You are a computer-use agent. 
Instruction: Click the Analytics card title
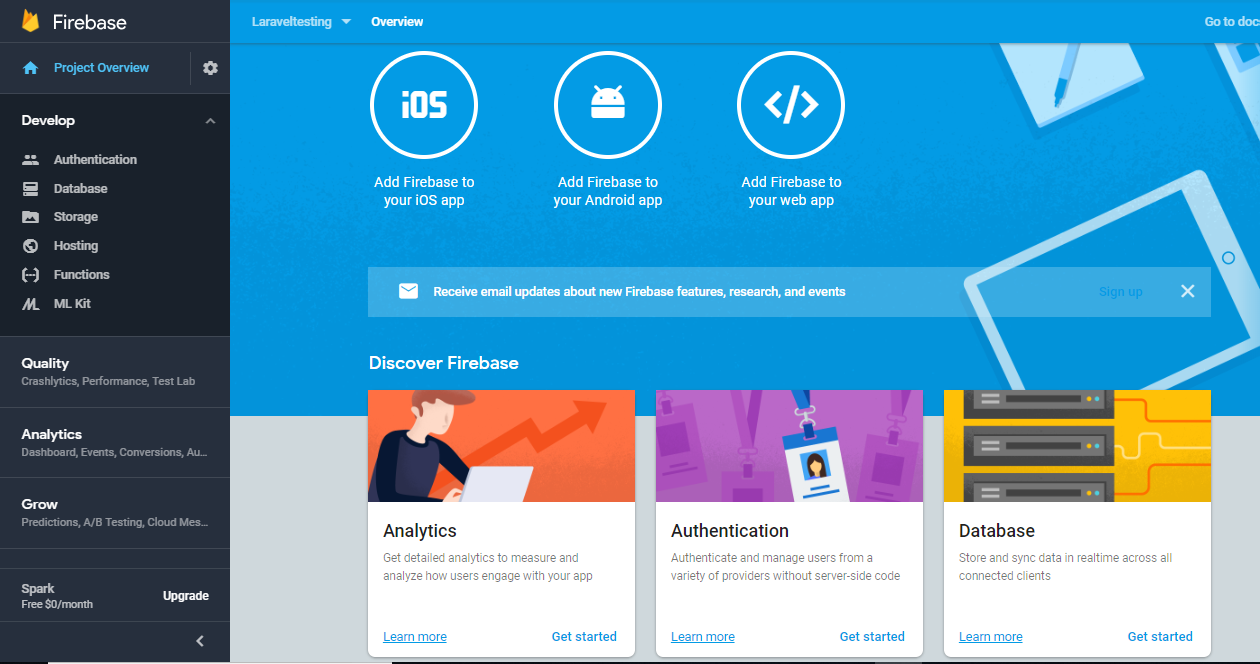click(420, 531)
